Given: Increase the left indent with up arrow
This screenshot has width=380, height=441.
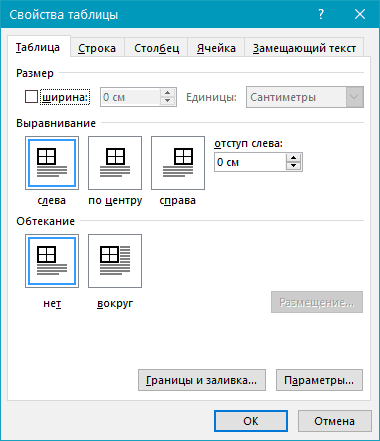Looking at the screenshot, I should (294, 158).
